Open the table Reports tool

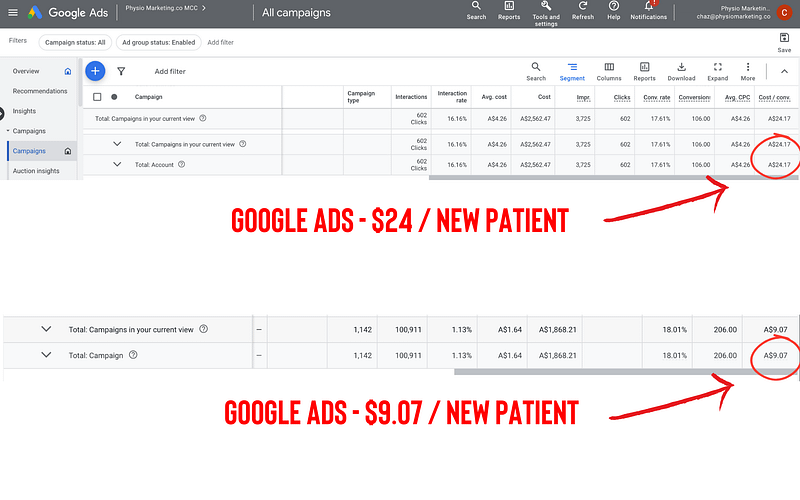[x=644, y=71]
